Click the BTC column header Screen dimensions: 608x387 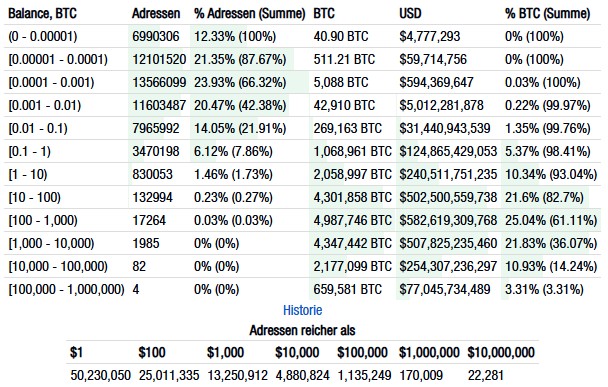tap(324, 14)
